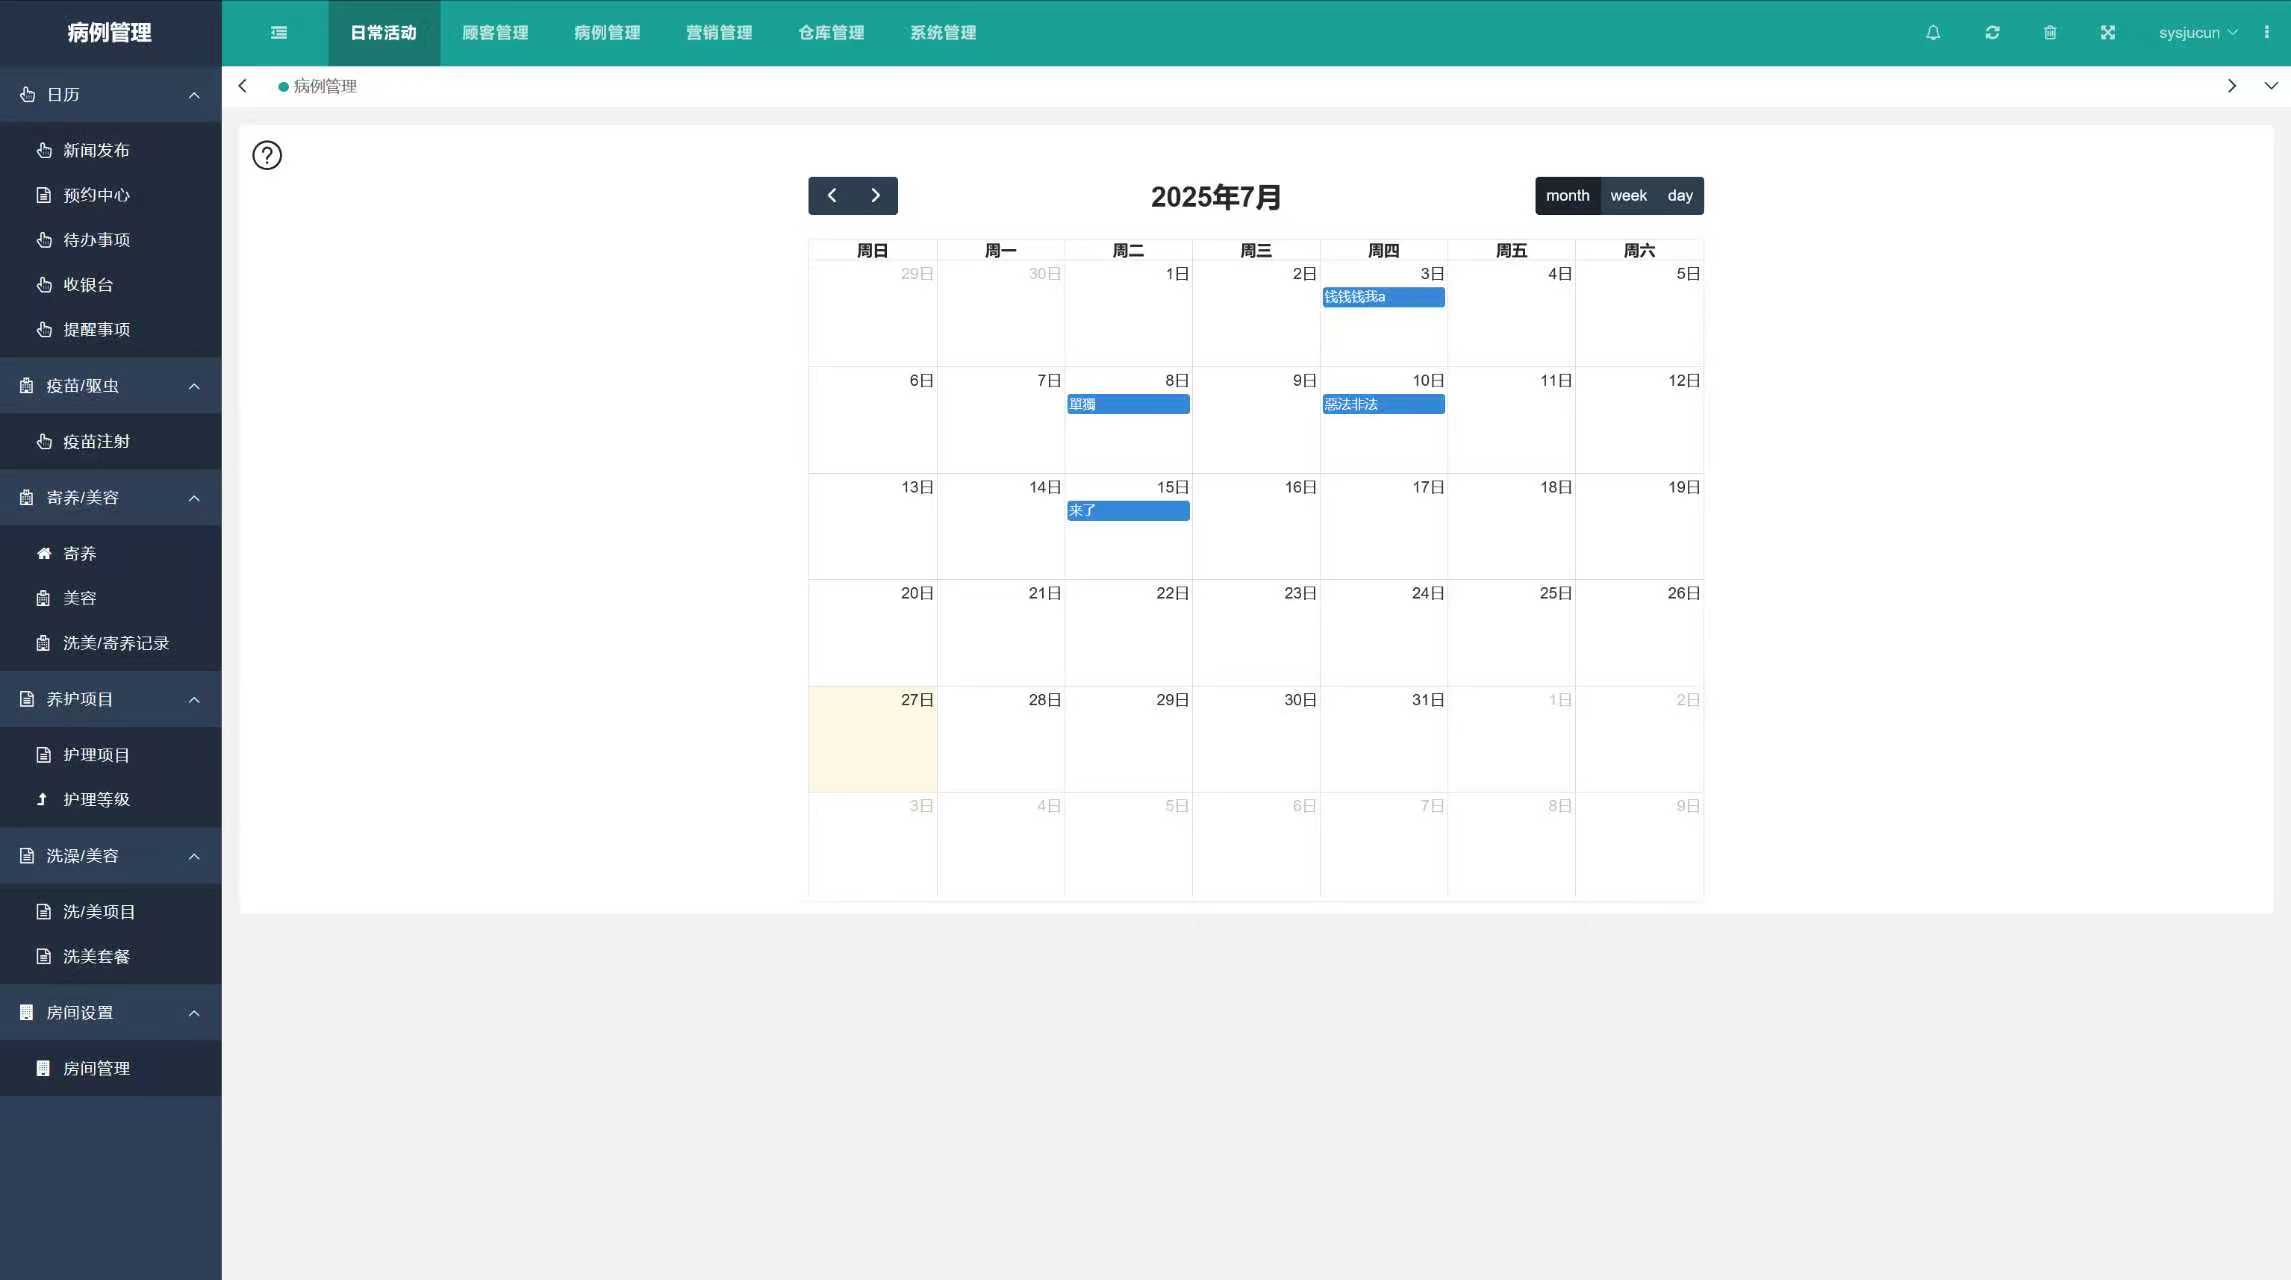
Task: Select the month view button
Action: click(x=1567, y=196)
